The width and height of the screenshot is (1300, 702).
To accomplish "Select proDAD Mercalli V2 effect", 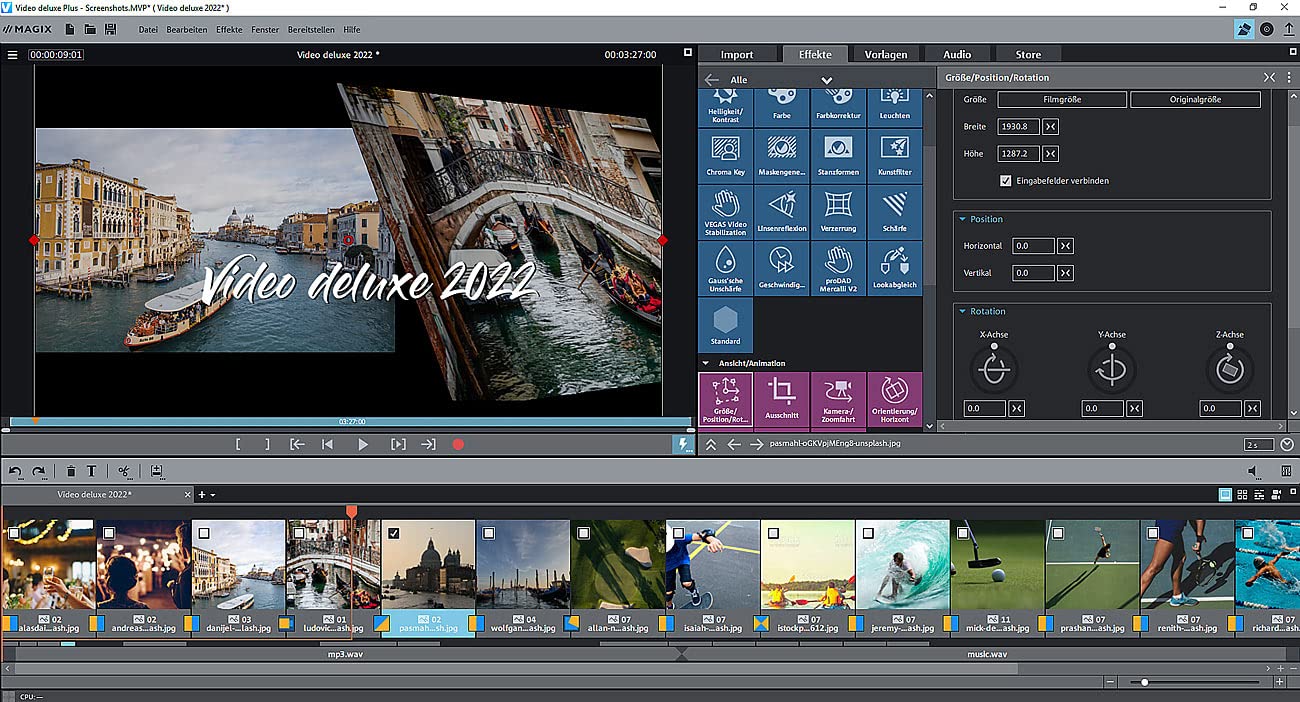I will tap(838, 269).
